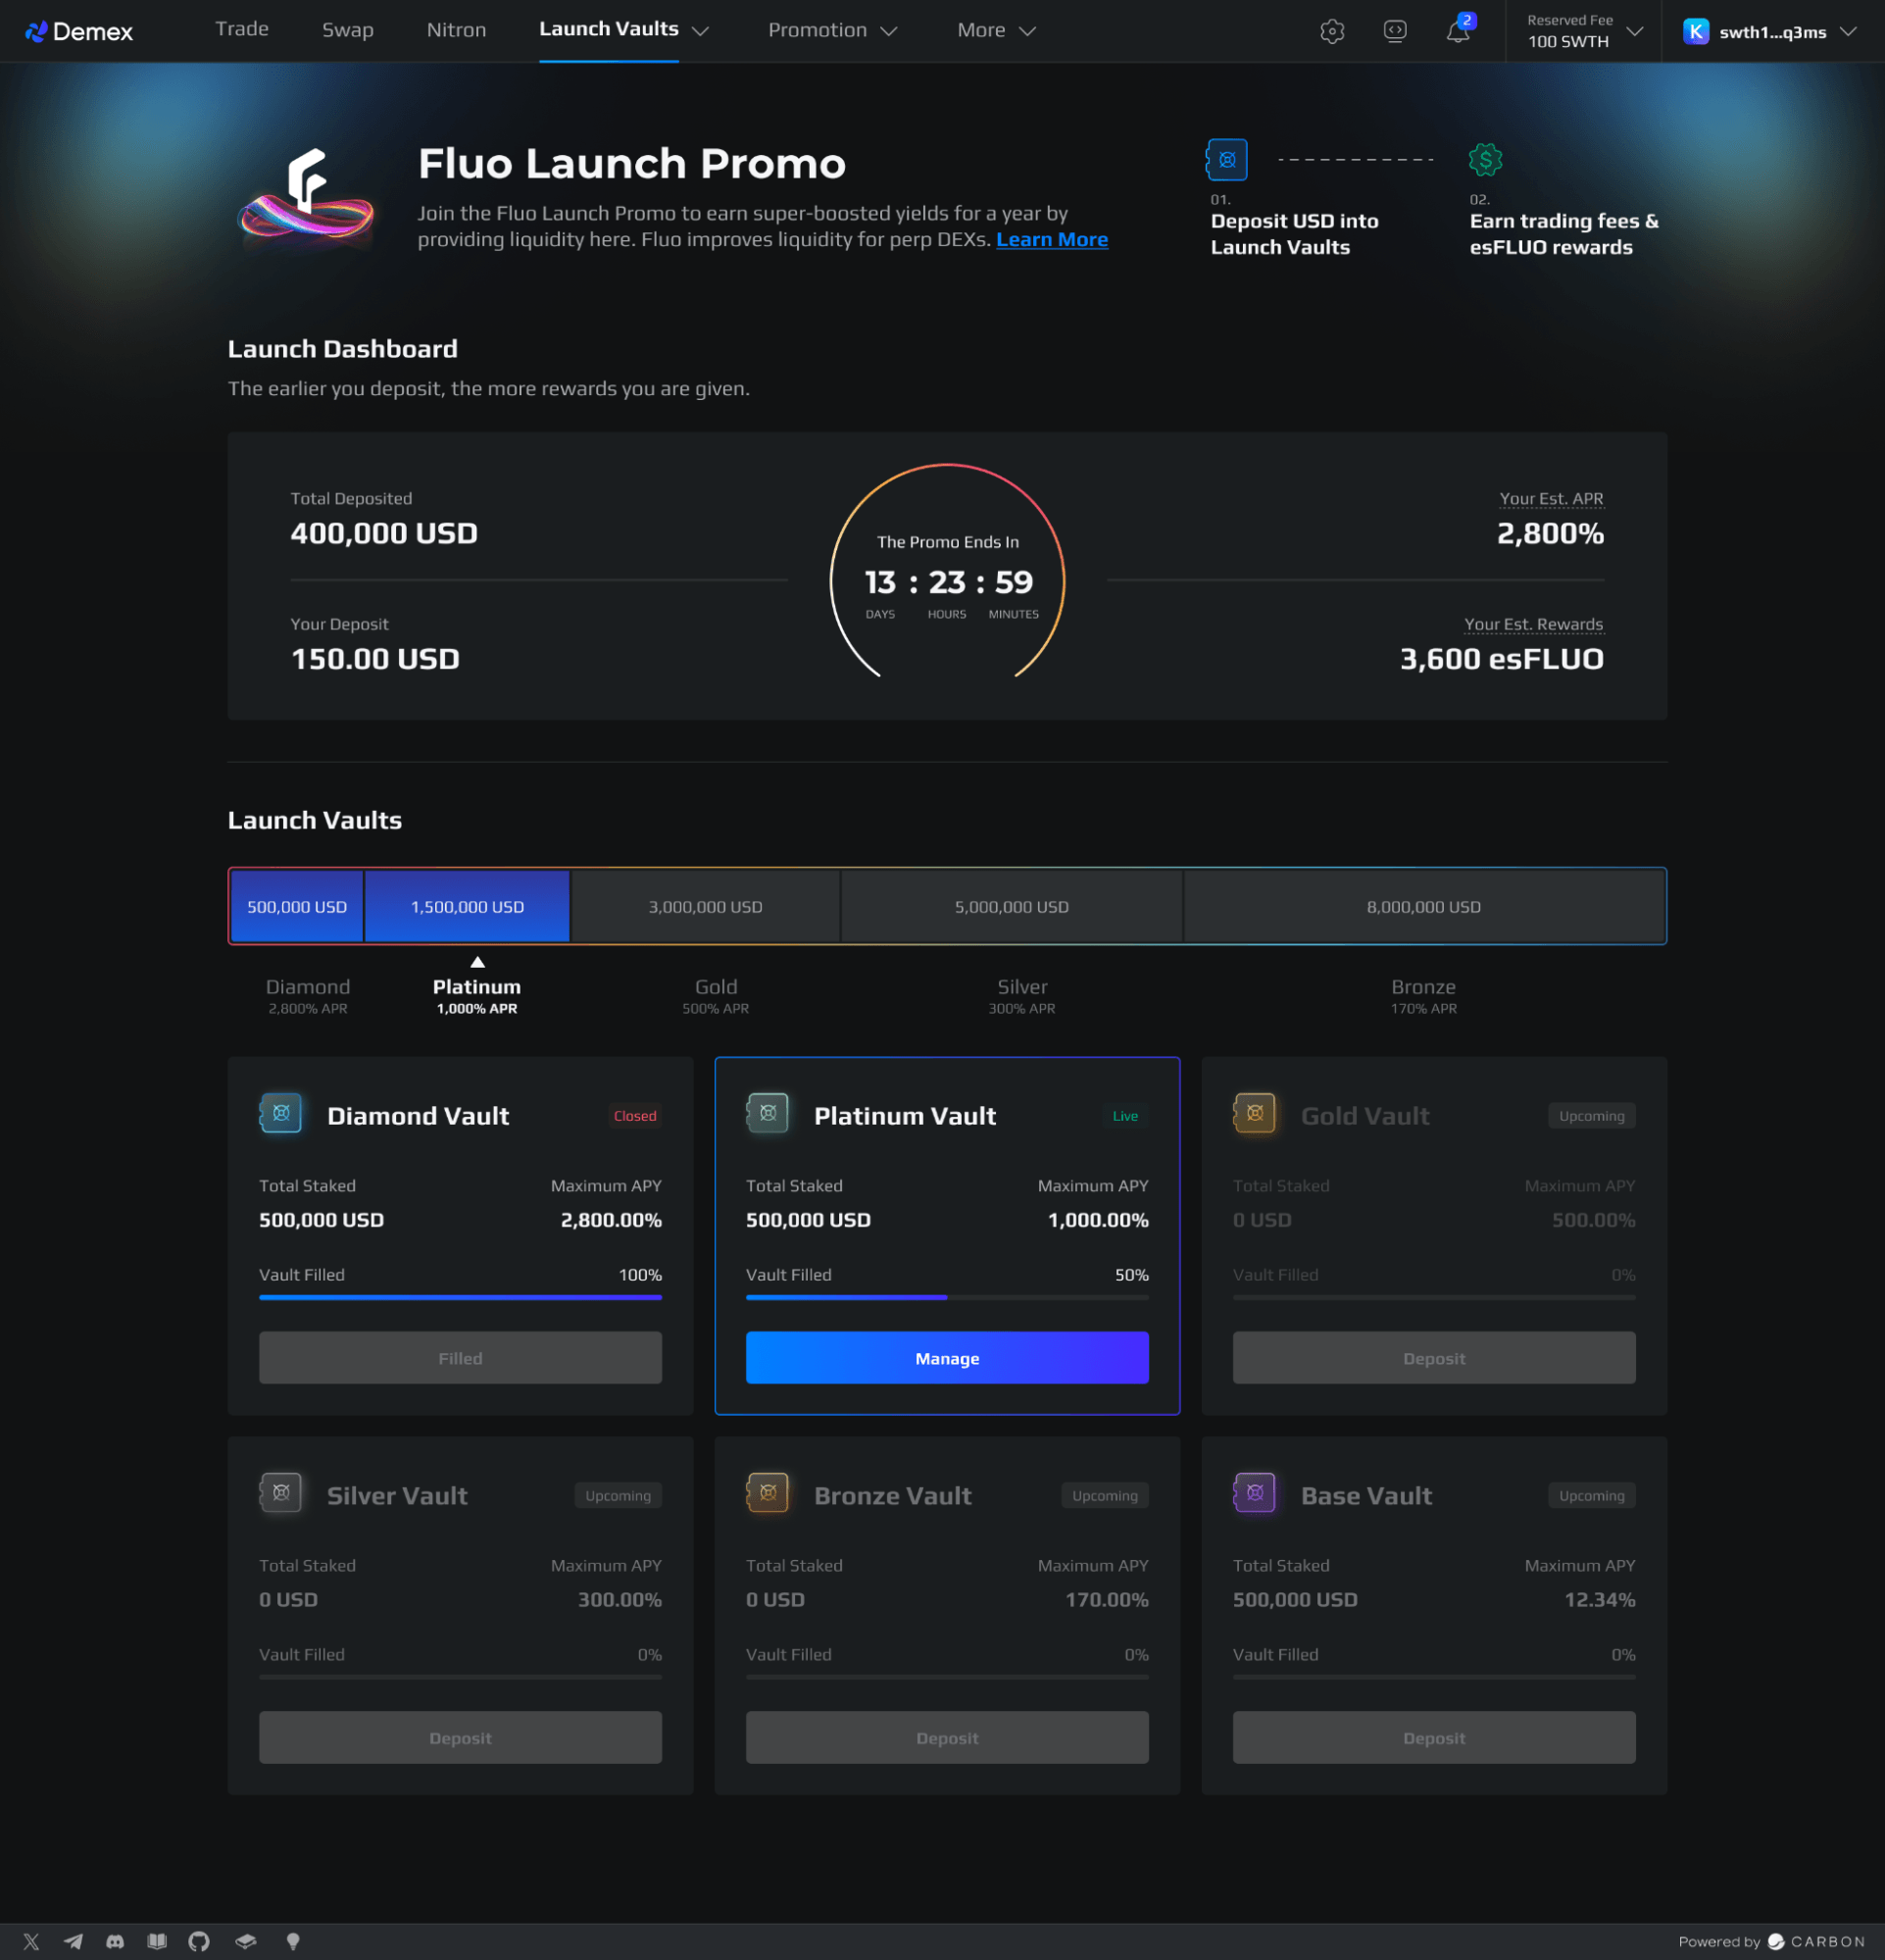Screen dimensions: 1885x1960
Task: Select the Bronze 170% APR tier
Action: tap(1424, 995)
